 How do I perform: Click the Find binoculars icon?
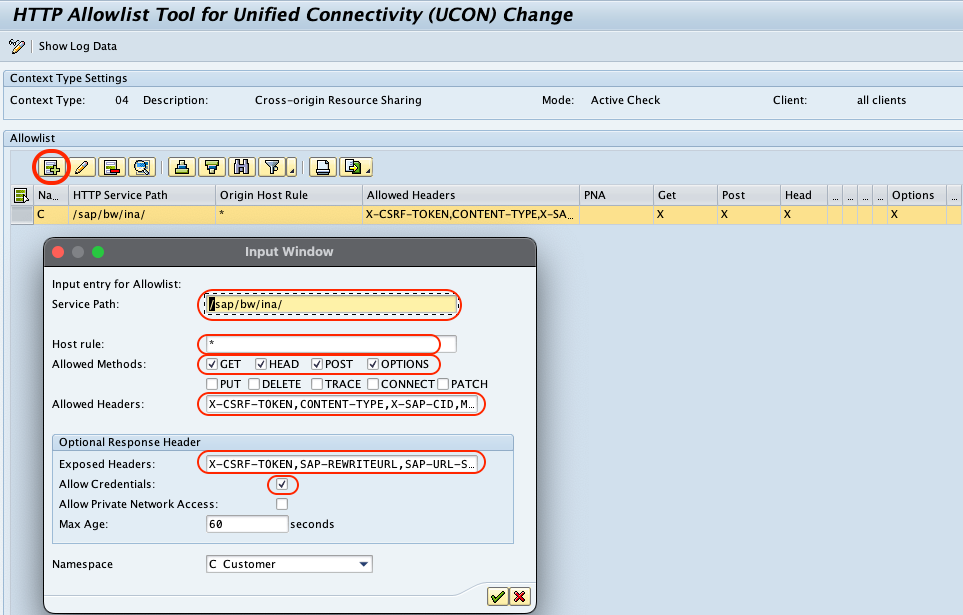click(x=242, y=167)
